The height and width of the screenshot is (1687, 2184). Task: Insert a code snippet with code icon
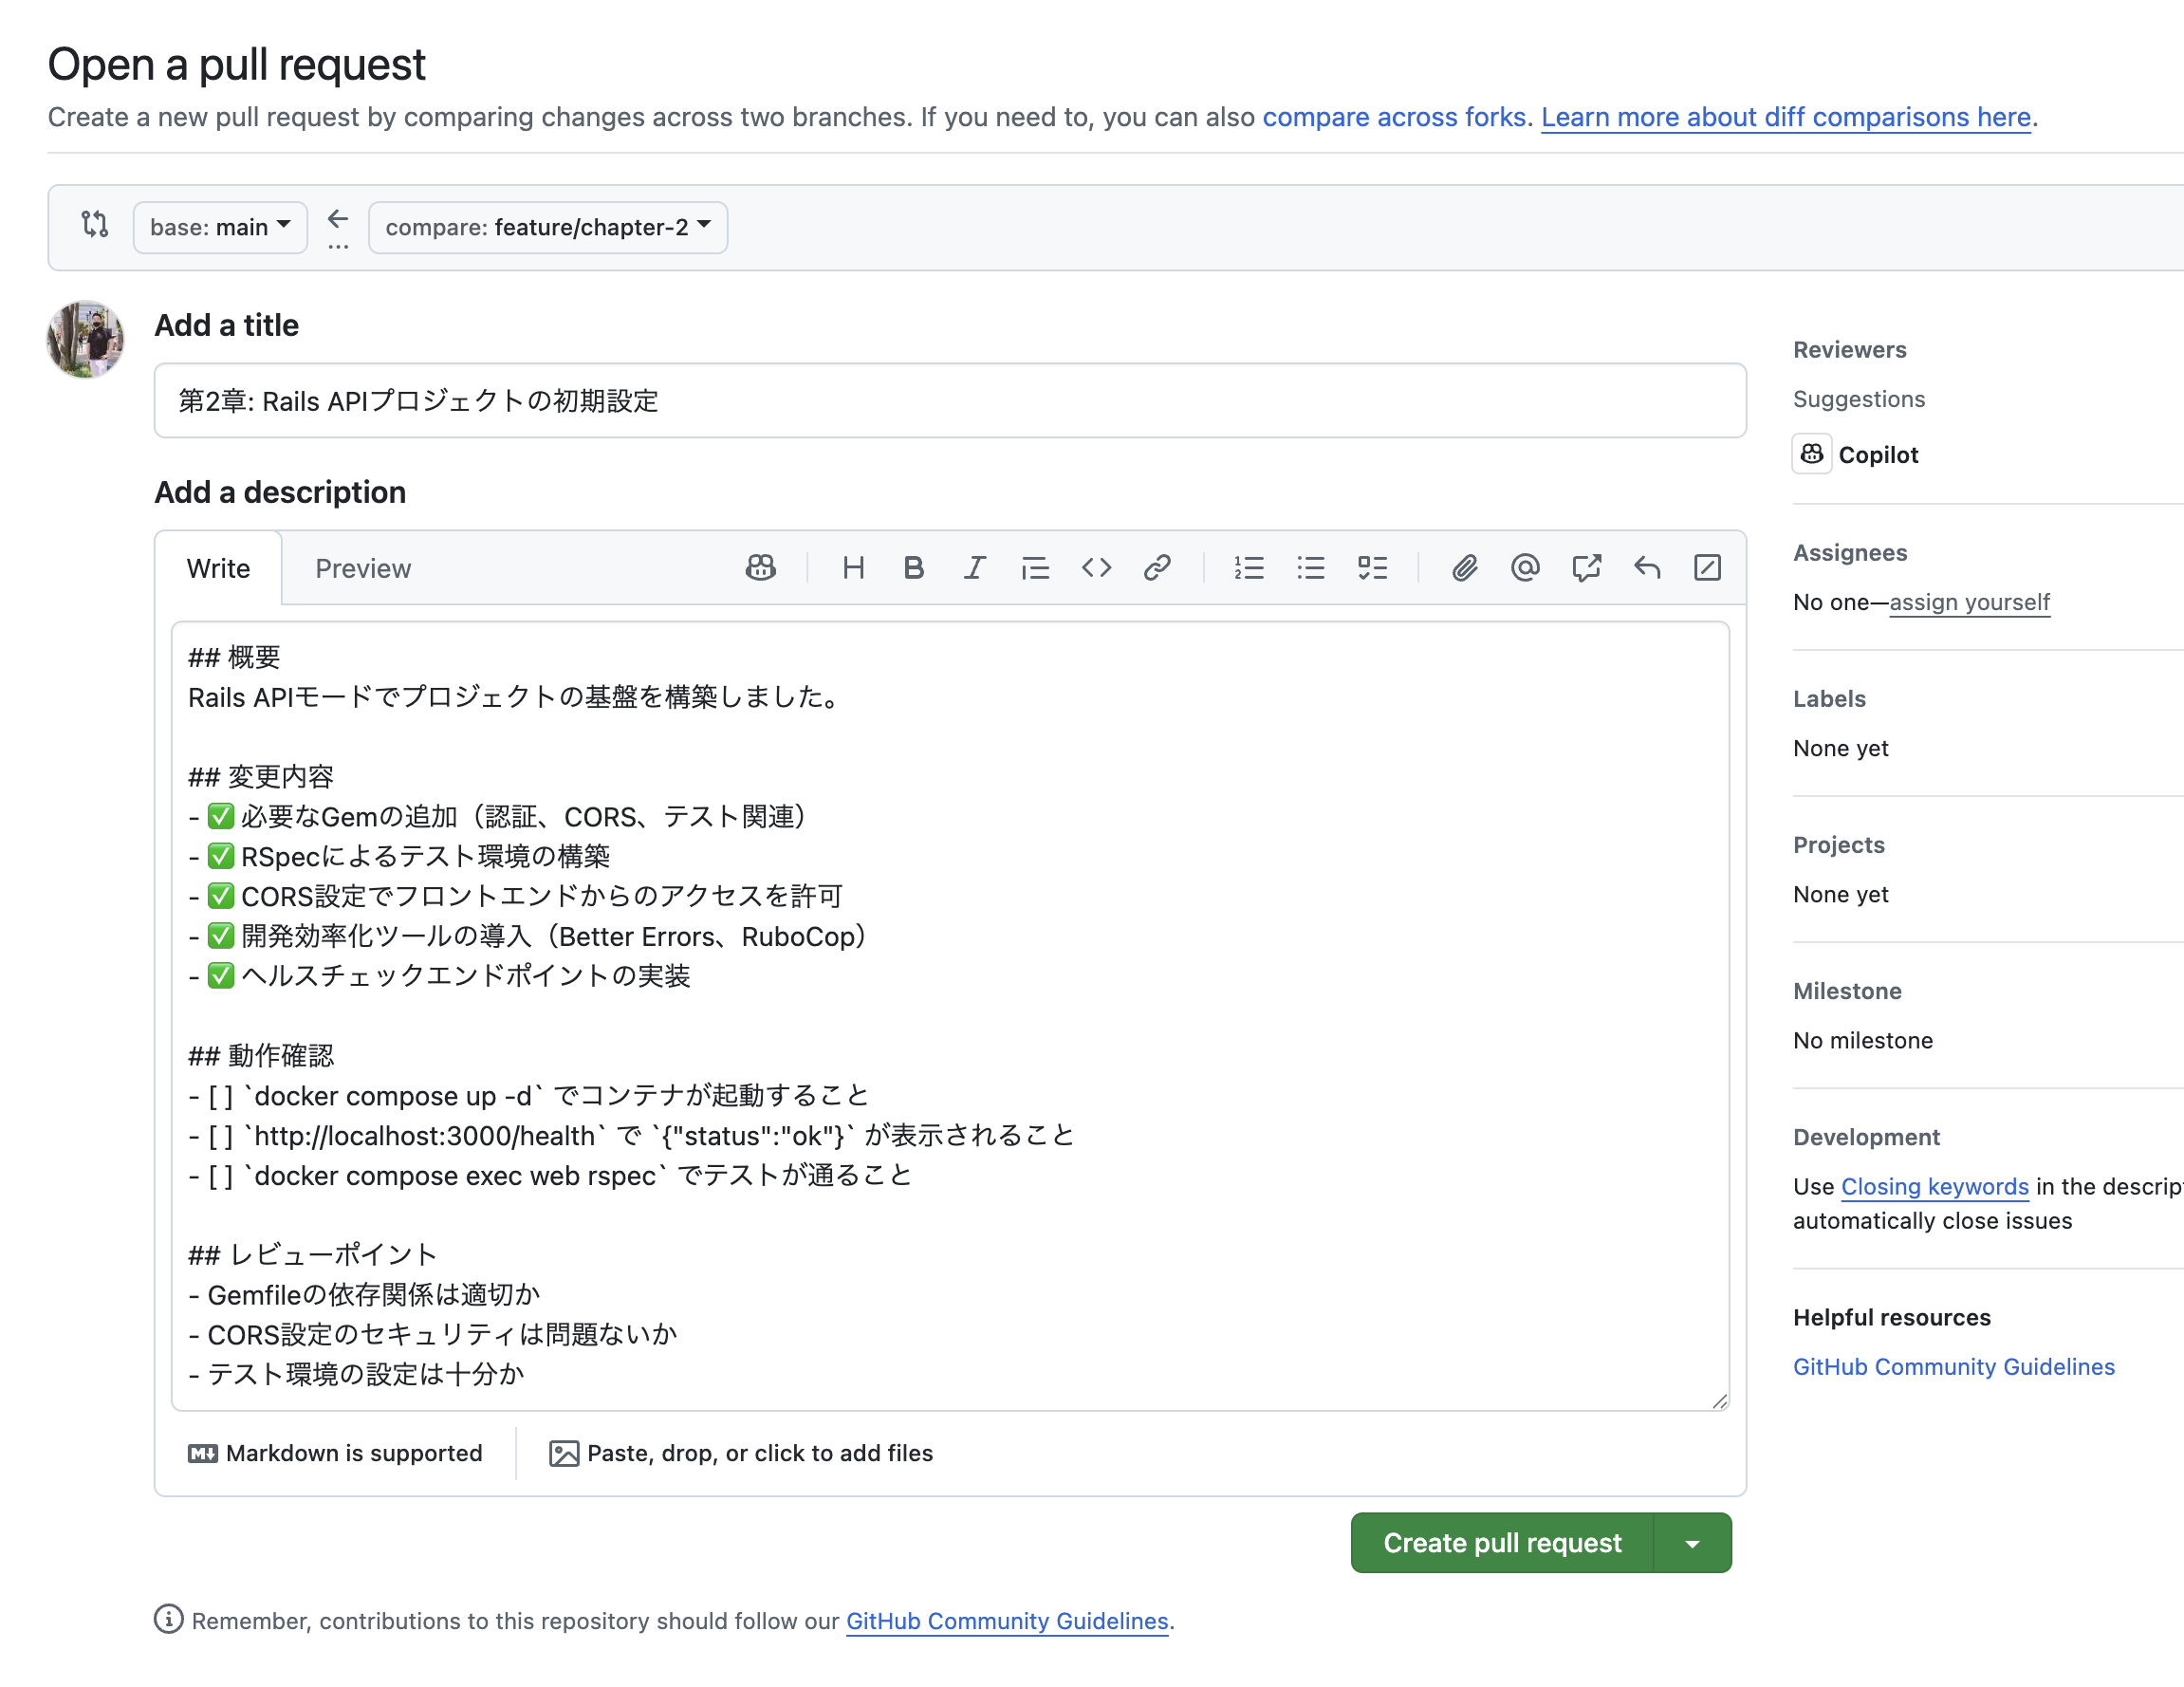coord(1096,568)
